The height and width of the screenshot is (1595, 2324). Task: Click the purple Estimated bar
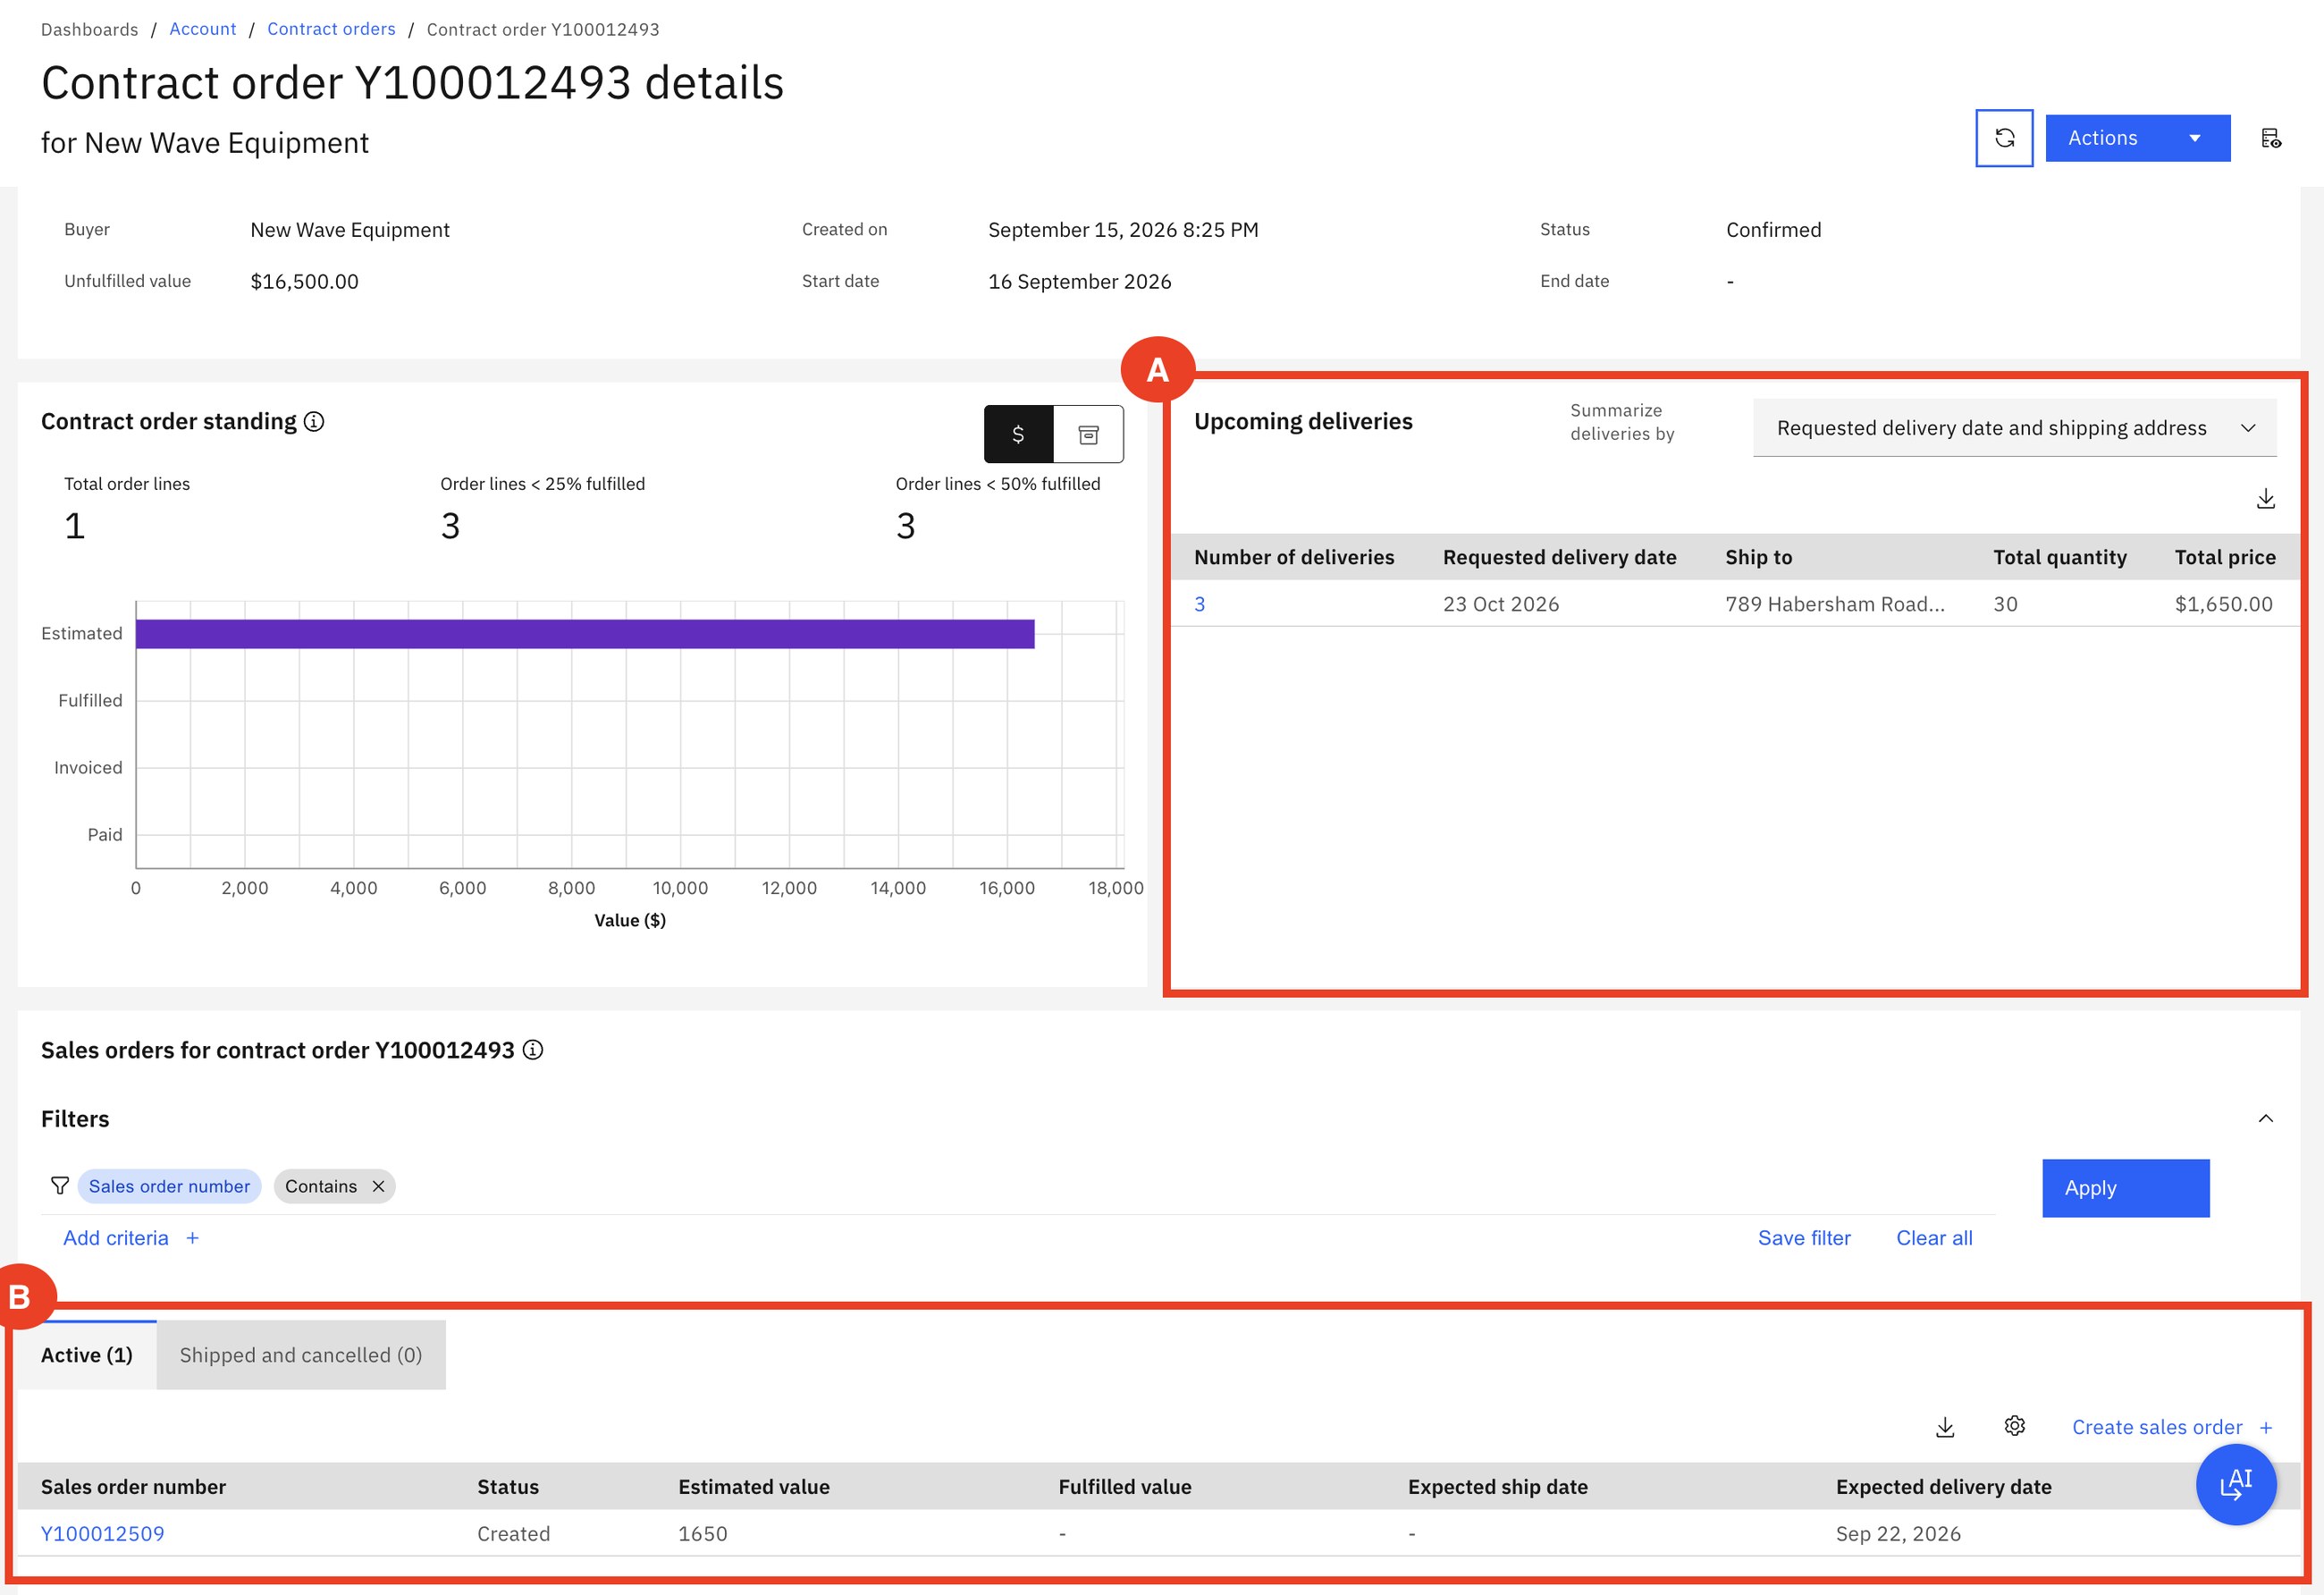click(585, 634)
